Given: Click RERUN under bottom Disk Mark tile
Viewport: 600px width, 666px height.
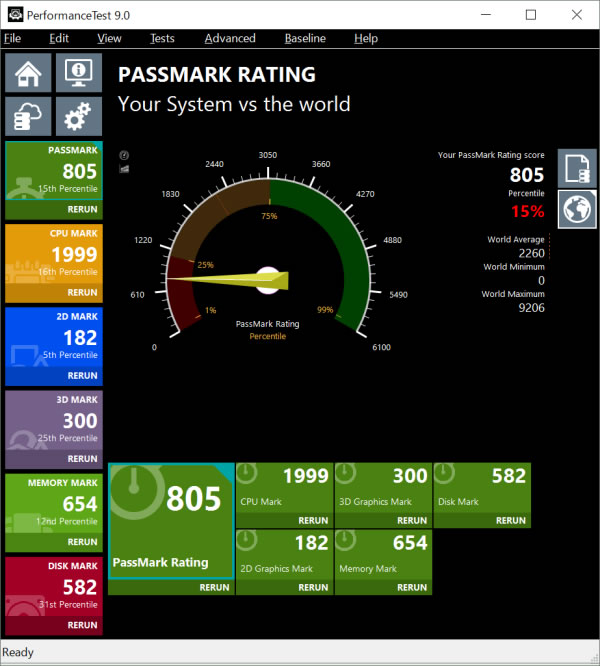Looking at the screenshot, I should pyautogui.click(x=482, y=520).
